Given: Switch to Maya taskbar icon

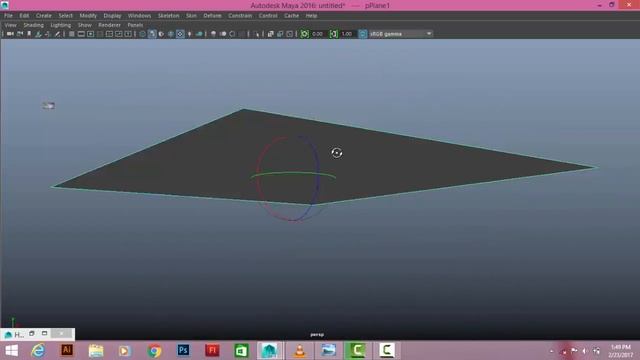Looking at the screenshot, I should [x=270, y=350].
